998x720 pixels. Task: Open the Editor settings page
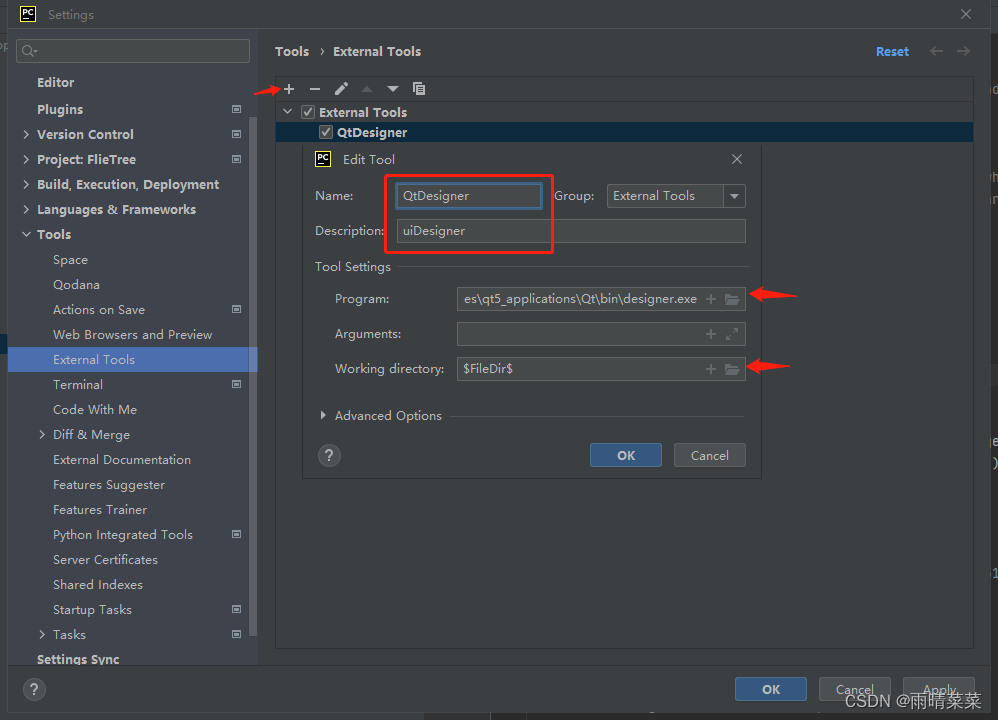pos(55,83)
